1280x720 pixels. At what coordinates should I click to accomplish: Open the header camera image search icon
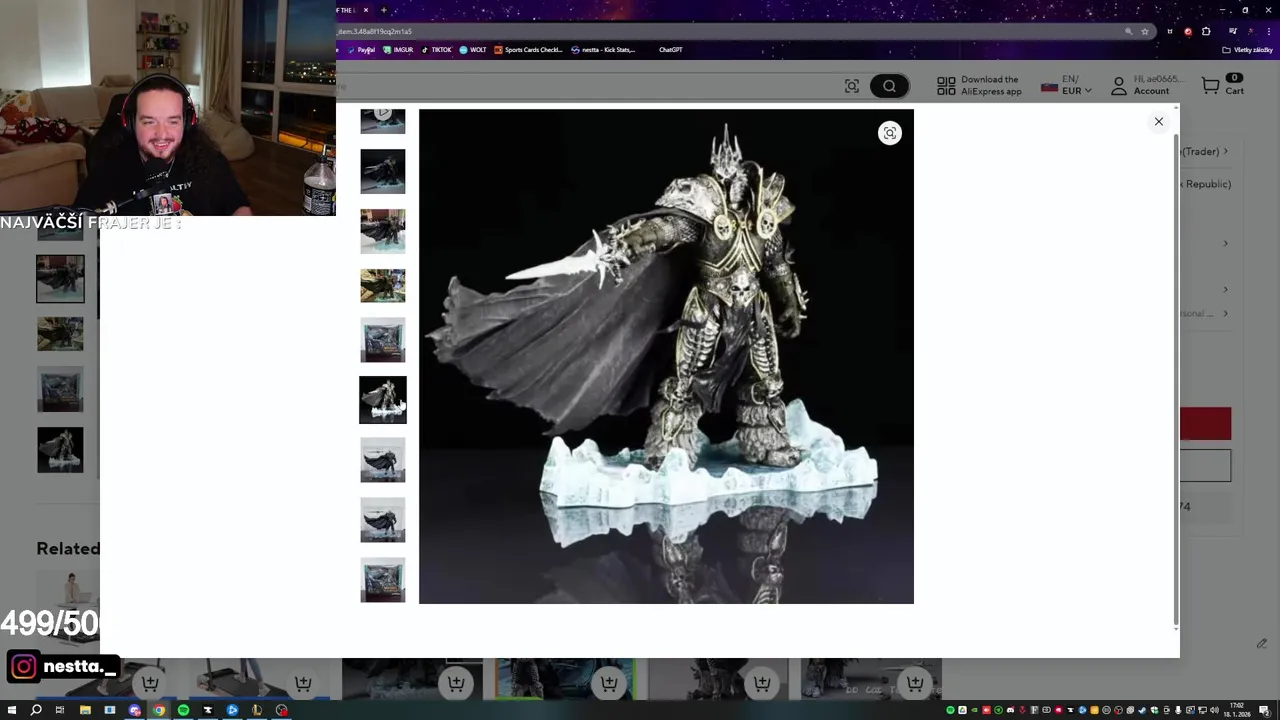[852, 86]
